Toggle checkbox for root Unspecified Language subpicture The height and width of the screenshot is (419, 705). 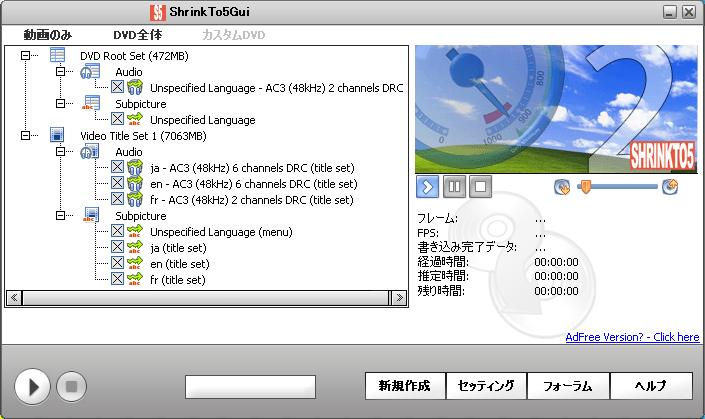pos(117,119)
